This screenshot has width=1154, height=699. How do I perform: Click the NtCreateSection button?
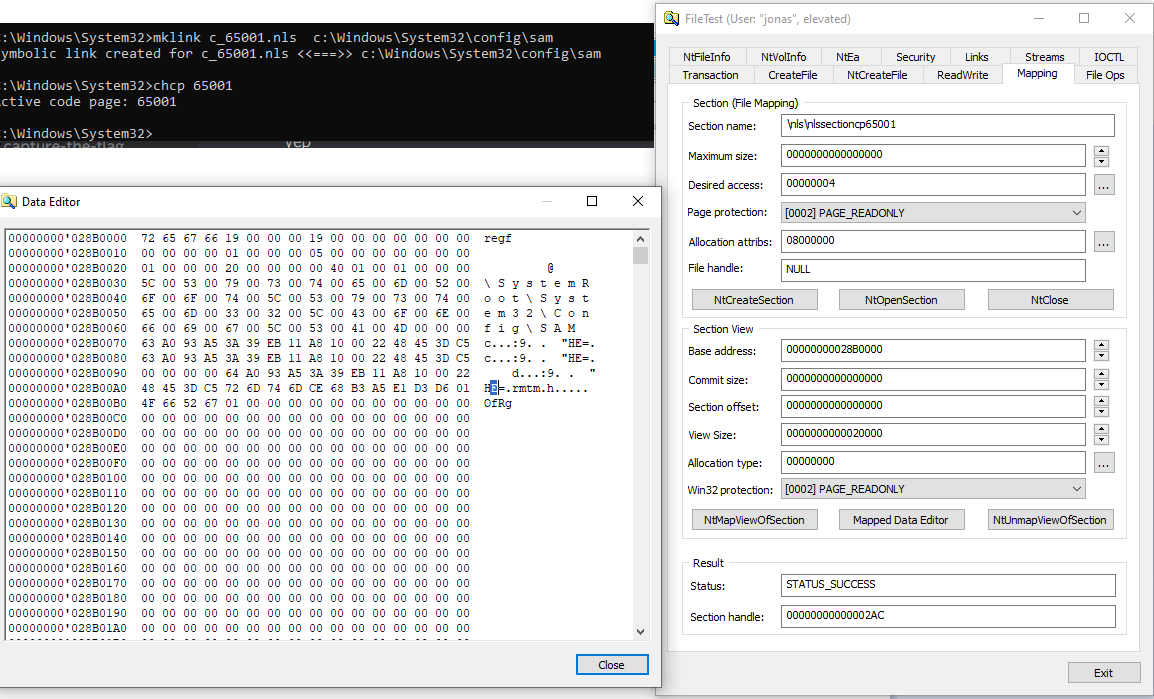click(x=754, y=299)
